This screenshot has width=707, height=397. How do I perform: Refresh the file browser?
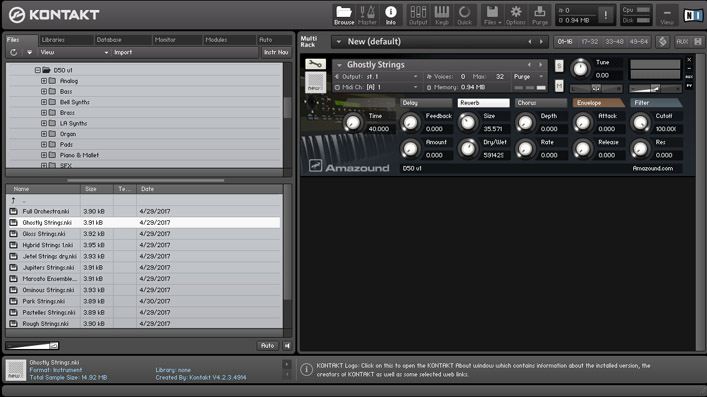[14, 52]
